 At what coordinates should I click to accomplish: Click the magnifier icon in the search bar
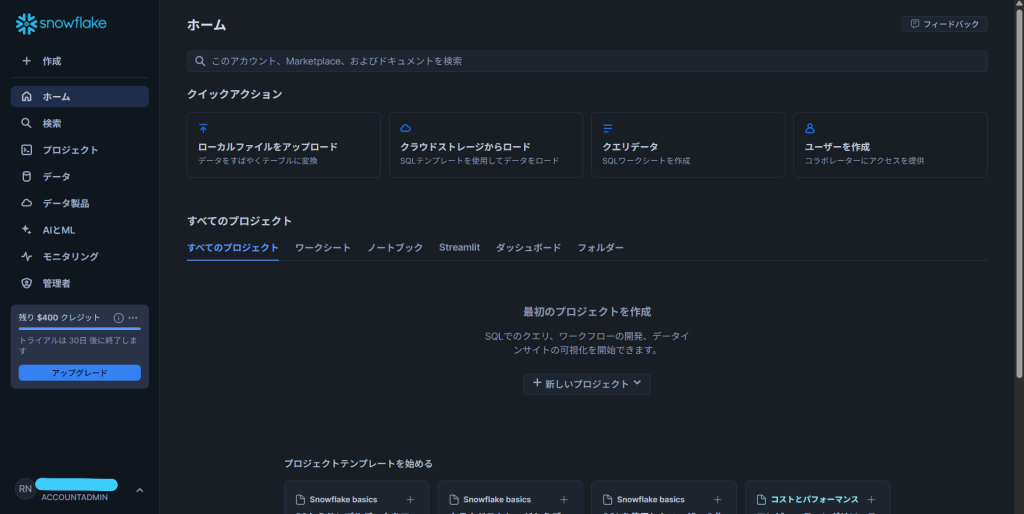(200, 61)
